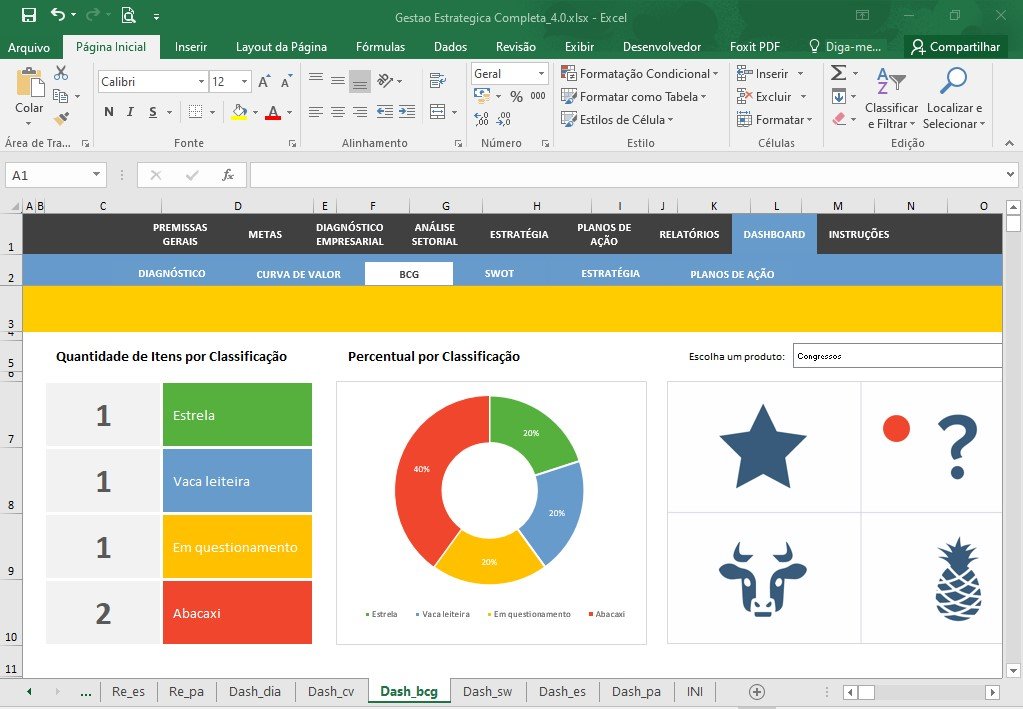Viewport: 1023px width, 709px height.
Task: Click the Save icon in quick access toolbar
Action: [x=29, y=15]
